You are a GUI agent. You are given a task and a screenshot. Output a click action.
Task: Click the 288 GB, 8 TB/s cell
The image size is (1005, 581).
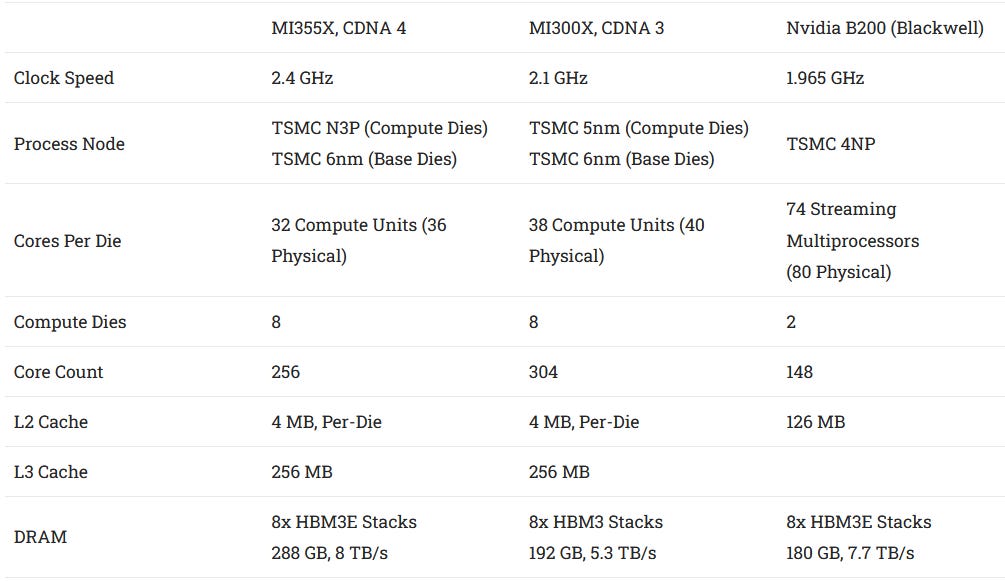click(329, 553)
